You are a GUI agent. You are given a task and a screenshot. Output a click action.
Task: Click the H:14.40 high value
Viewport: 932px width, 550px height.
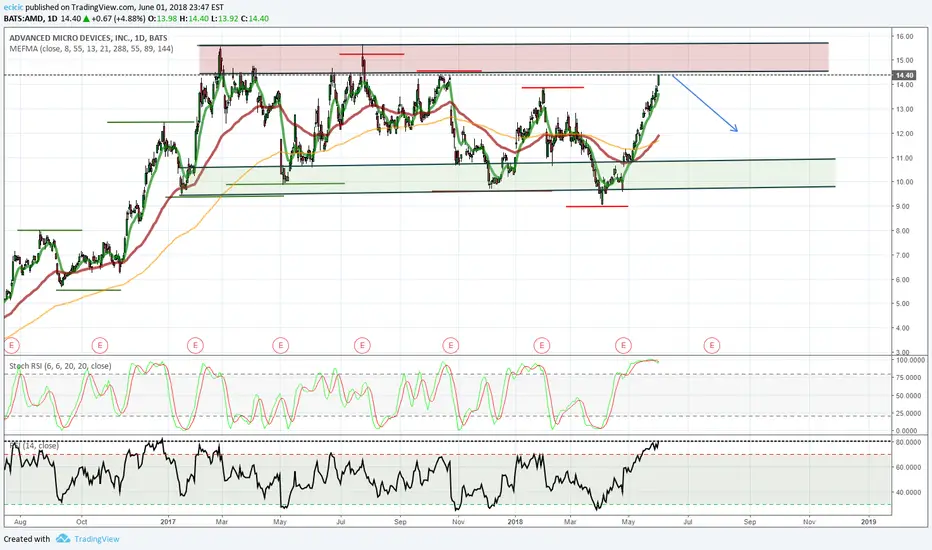(194, 18)
